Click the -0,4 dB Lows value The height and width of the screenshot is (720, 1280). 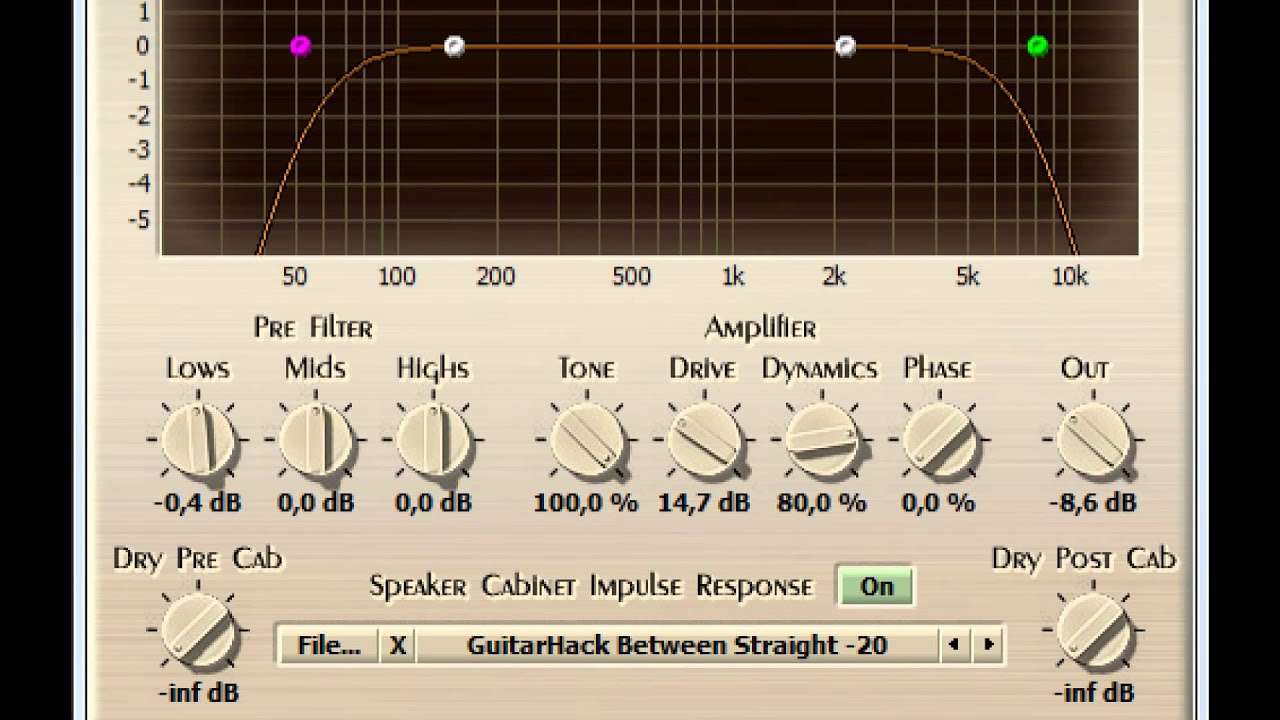point(198,502)
